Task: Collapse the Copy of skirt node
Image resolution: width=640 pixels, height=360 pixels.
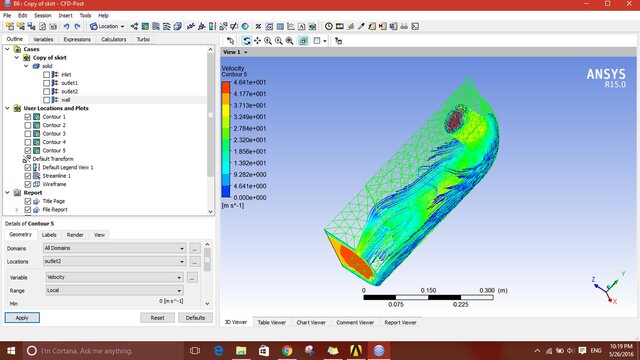Action: (17, 58)
